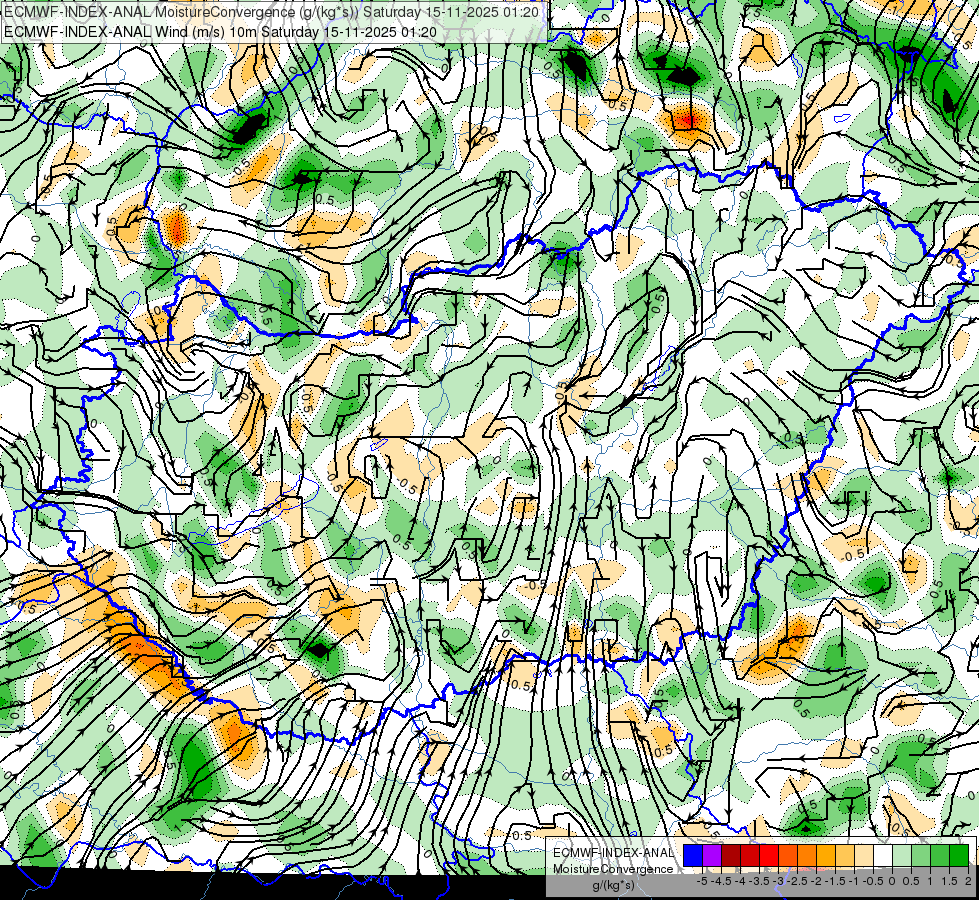Pick legend swatch between -3 and -2.5
The image size is (979, 900).
tap(788, 855)
